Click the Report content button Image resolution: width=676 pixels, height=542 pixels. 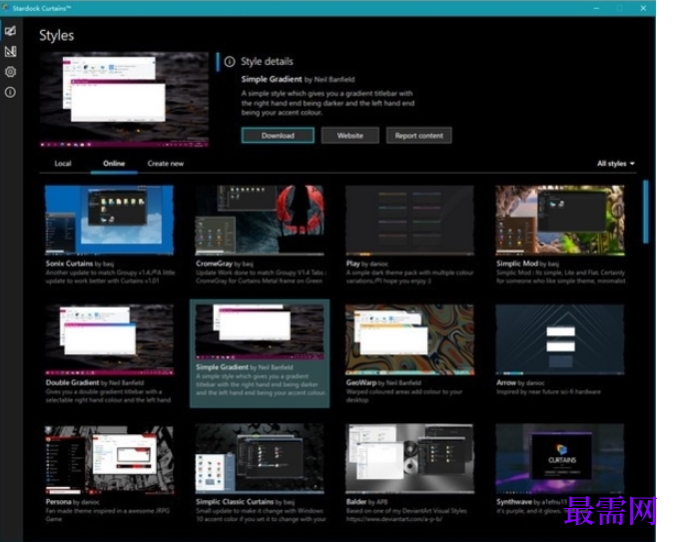pos(419,135)
